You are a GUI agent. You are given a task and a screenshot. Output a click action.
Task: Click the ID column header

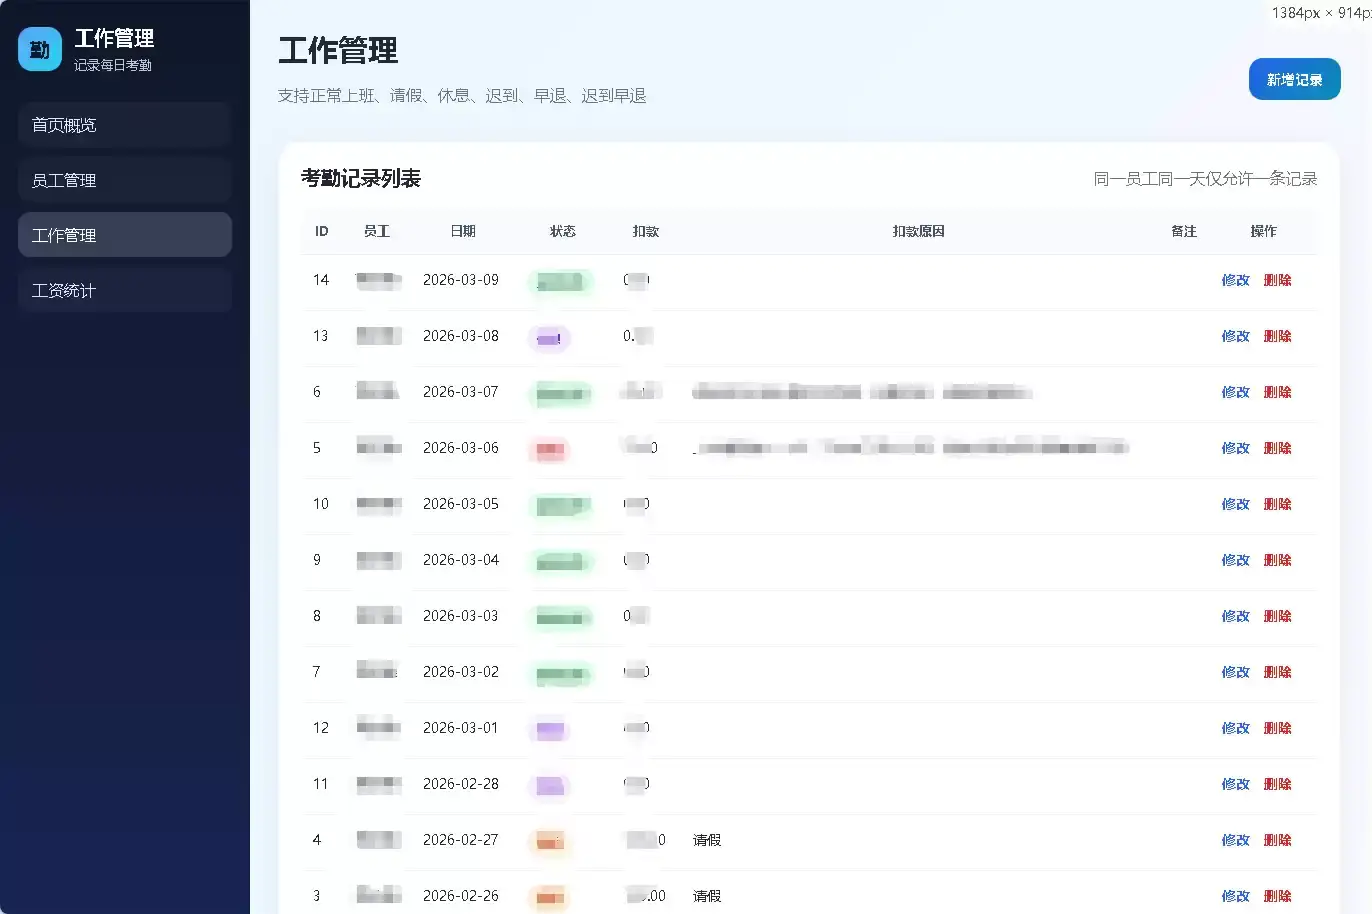point(321,231)
